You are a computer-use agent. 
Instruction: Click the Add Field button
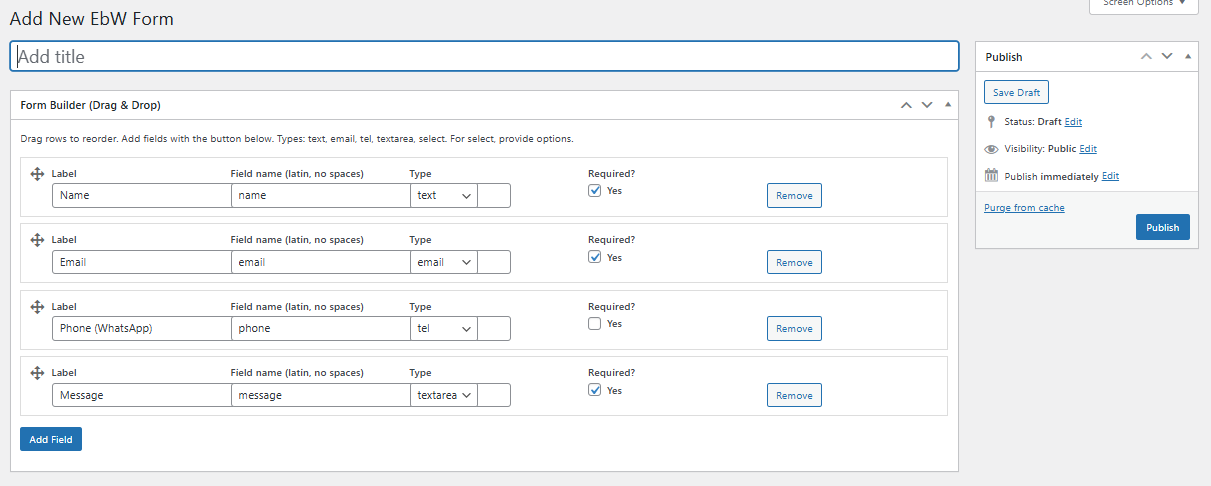51,439
